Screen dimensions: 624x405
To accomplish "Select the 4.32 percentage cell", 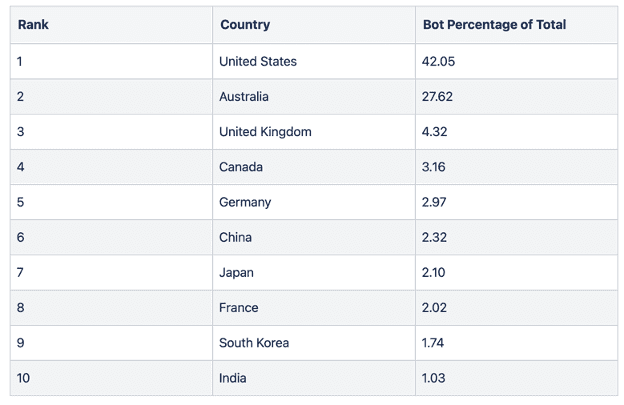I will [517, 132].
